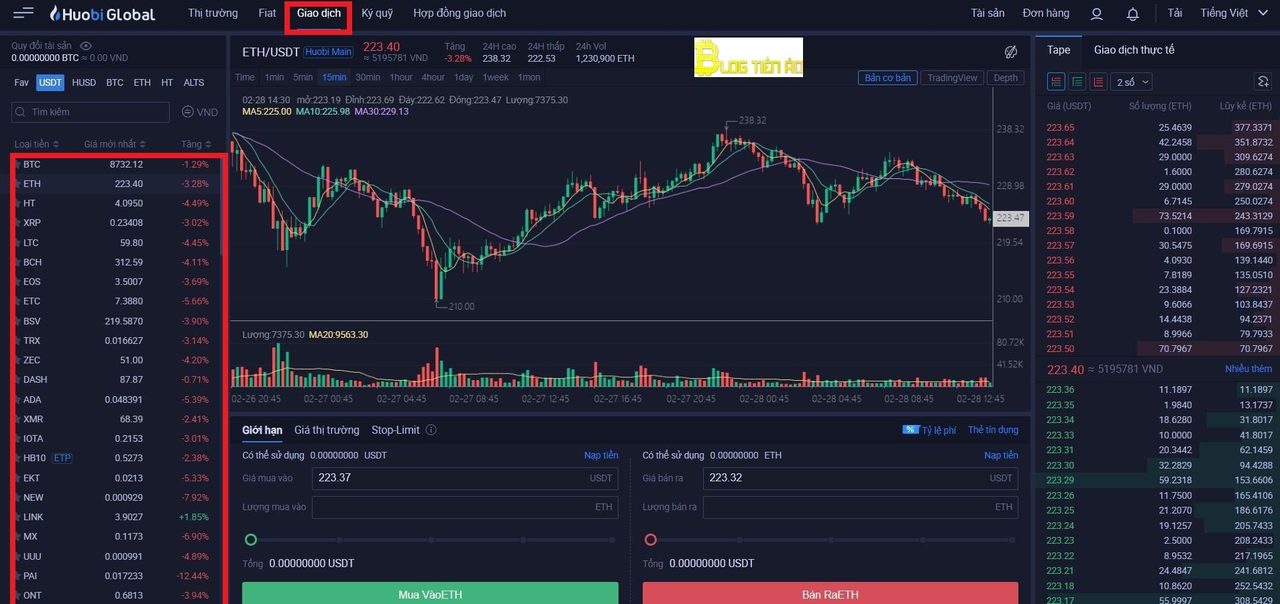1280x604 pixels.
Task: Sort the list by Loại tiền
Action: [37, 144]
